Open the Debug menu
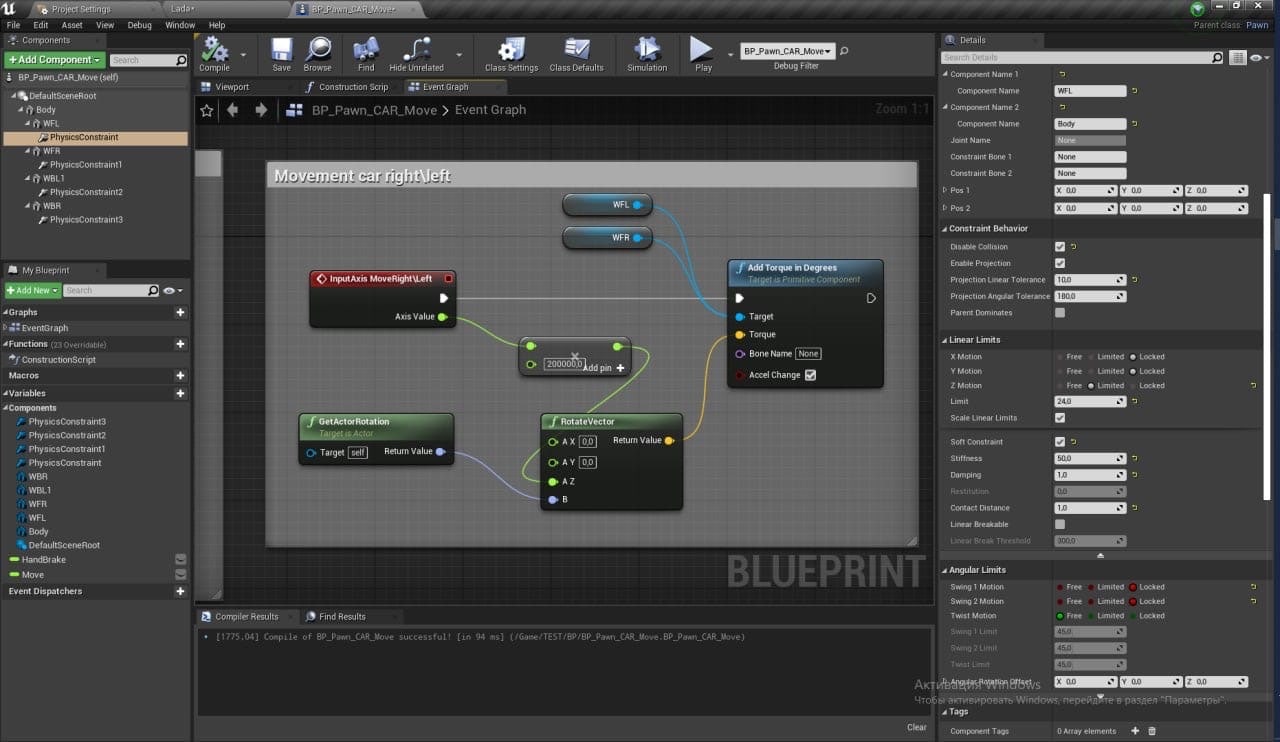1280x742 pixels. 140,25
